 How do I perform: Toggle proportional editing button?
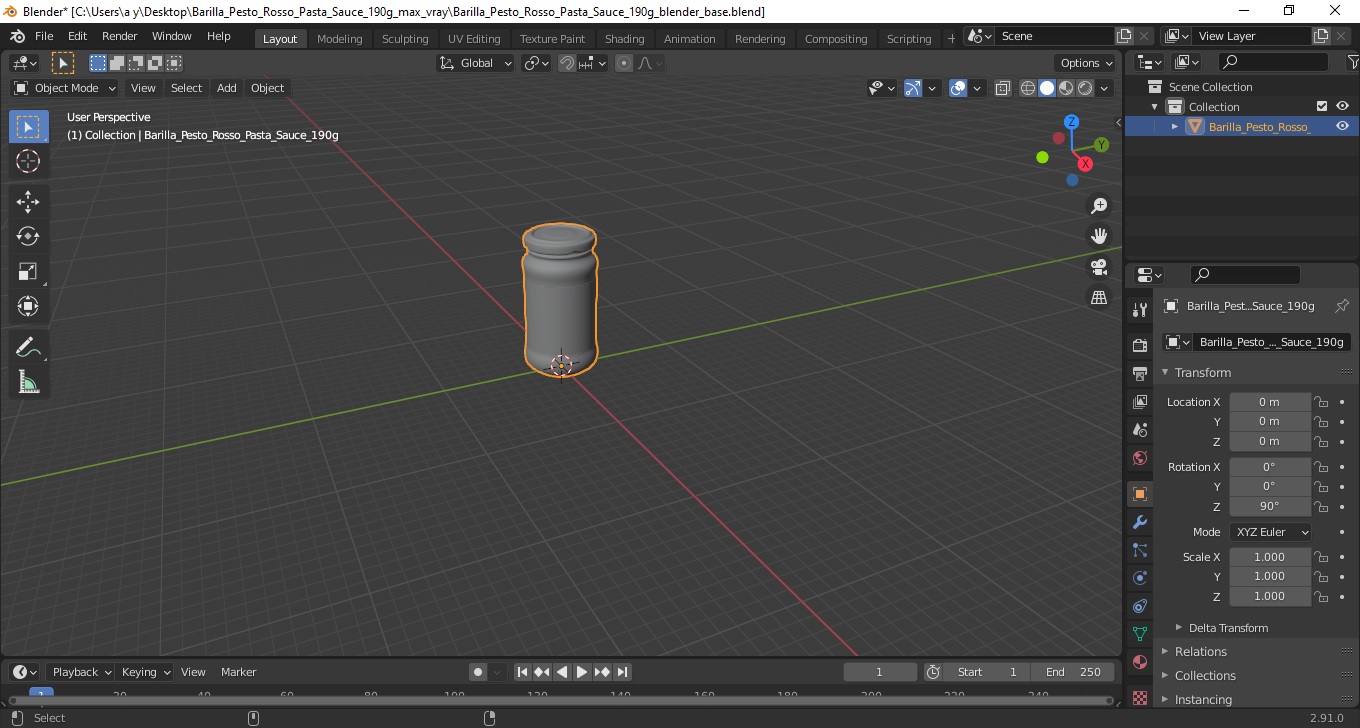coord(624,63)
